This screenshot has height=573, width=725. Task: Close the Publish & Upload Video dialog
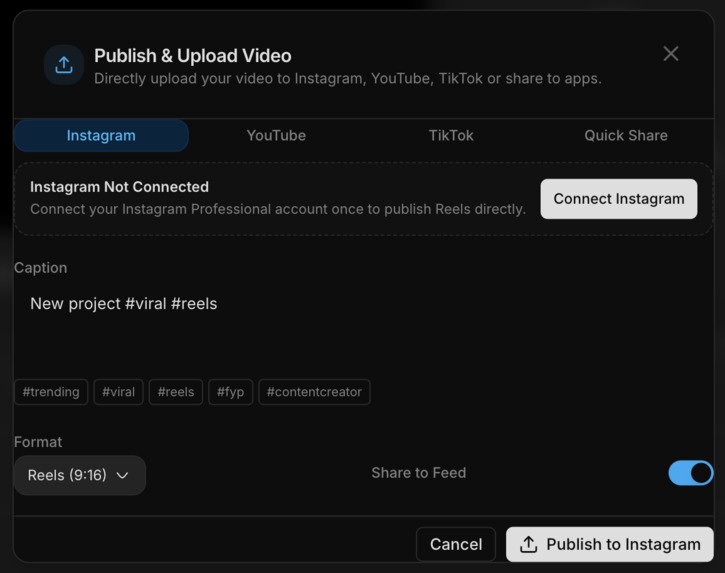click(x=670, y=54)
